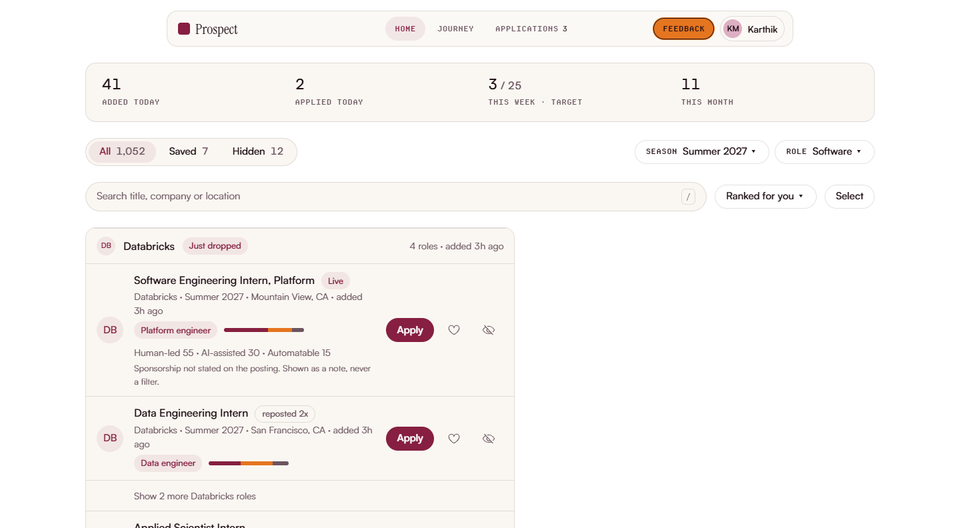960x528 pixels.
Task: Click the Sponsorship not stated note
Action: (252, 375)
